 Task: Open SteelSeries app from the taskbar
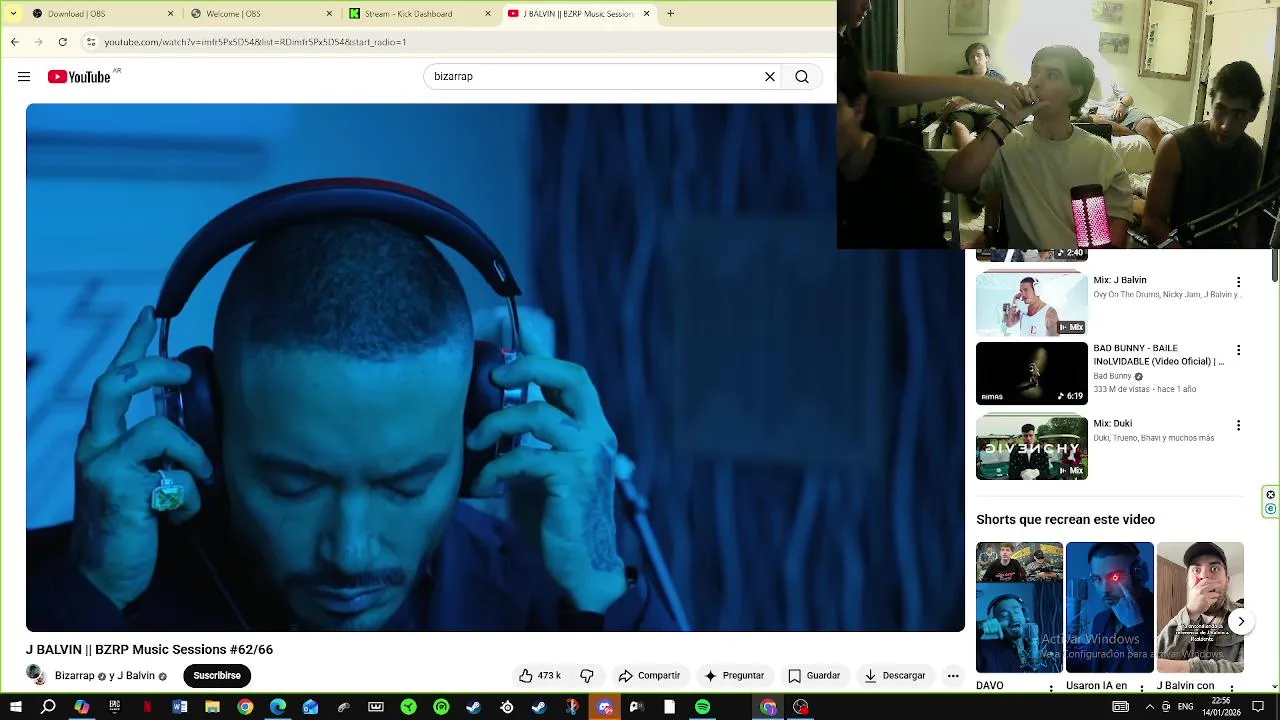pyautogui.click(x=507, y=707)
